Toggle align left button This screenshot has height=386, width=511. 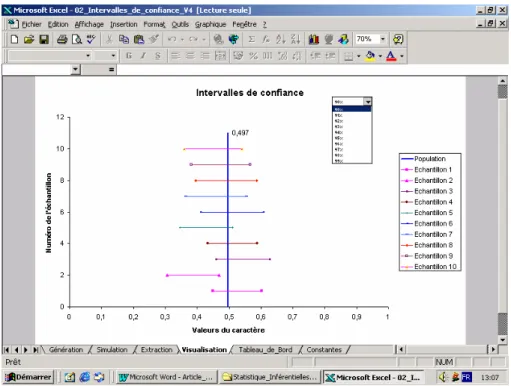(175, 56)
